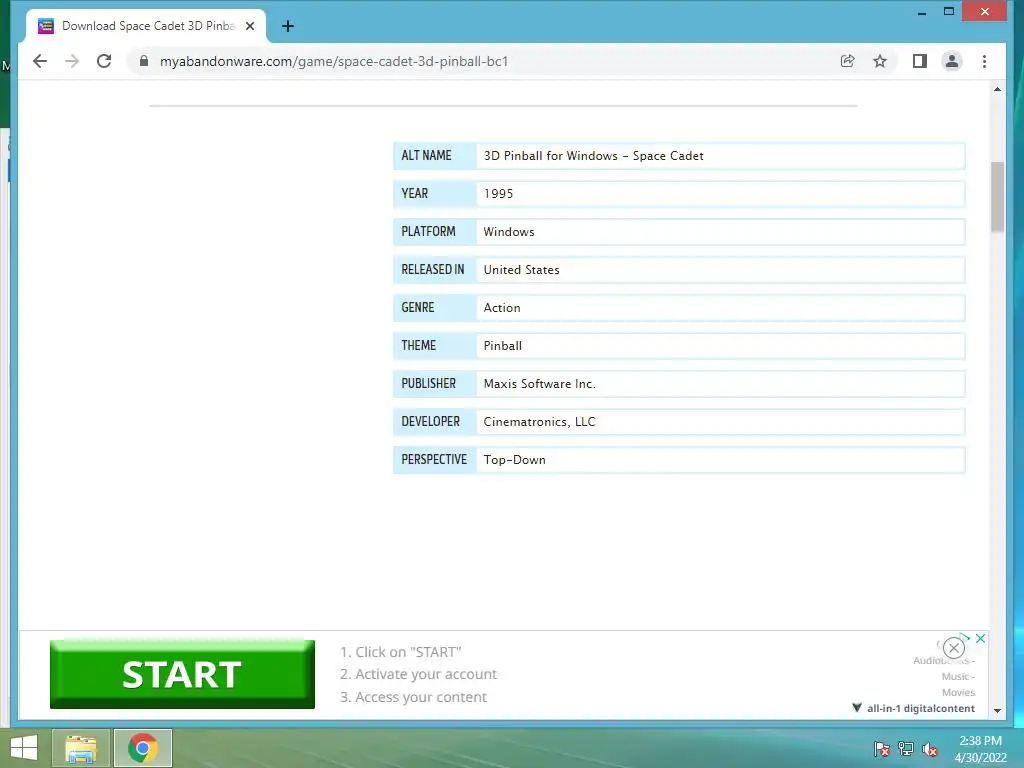Minimize the Chrome window
1024x768 pixels.
(921, 12)
